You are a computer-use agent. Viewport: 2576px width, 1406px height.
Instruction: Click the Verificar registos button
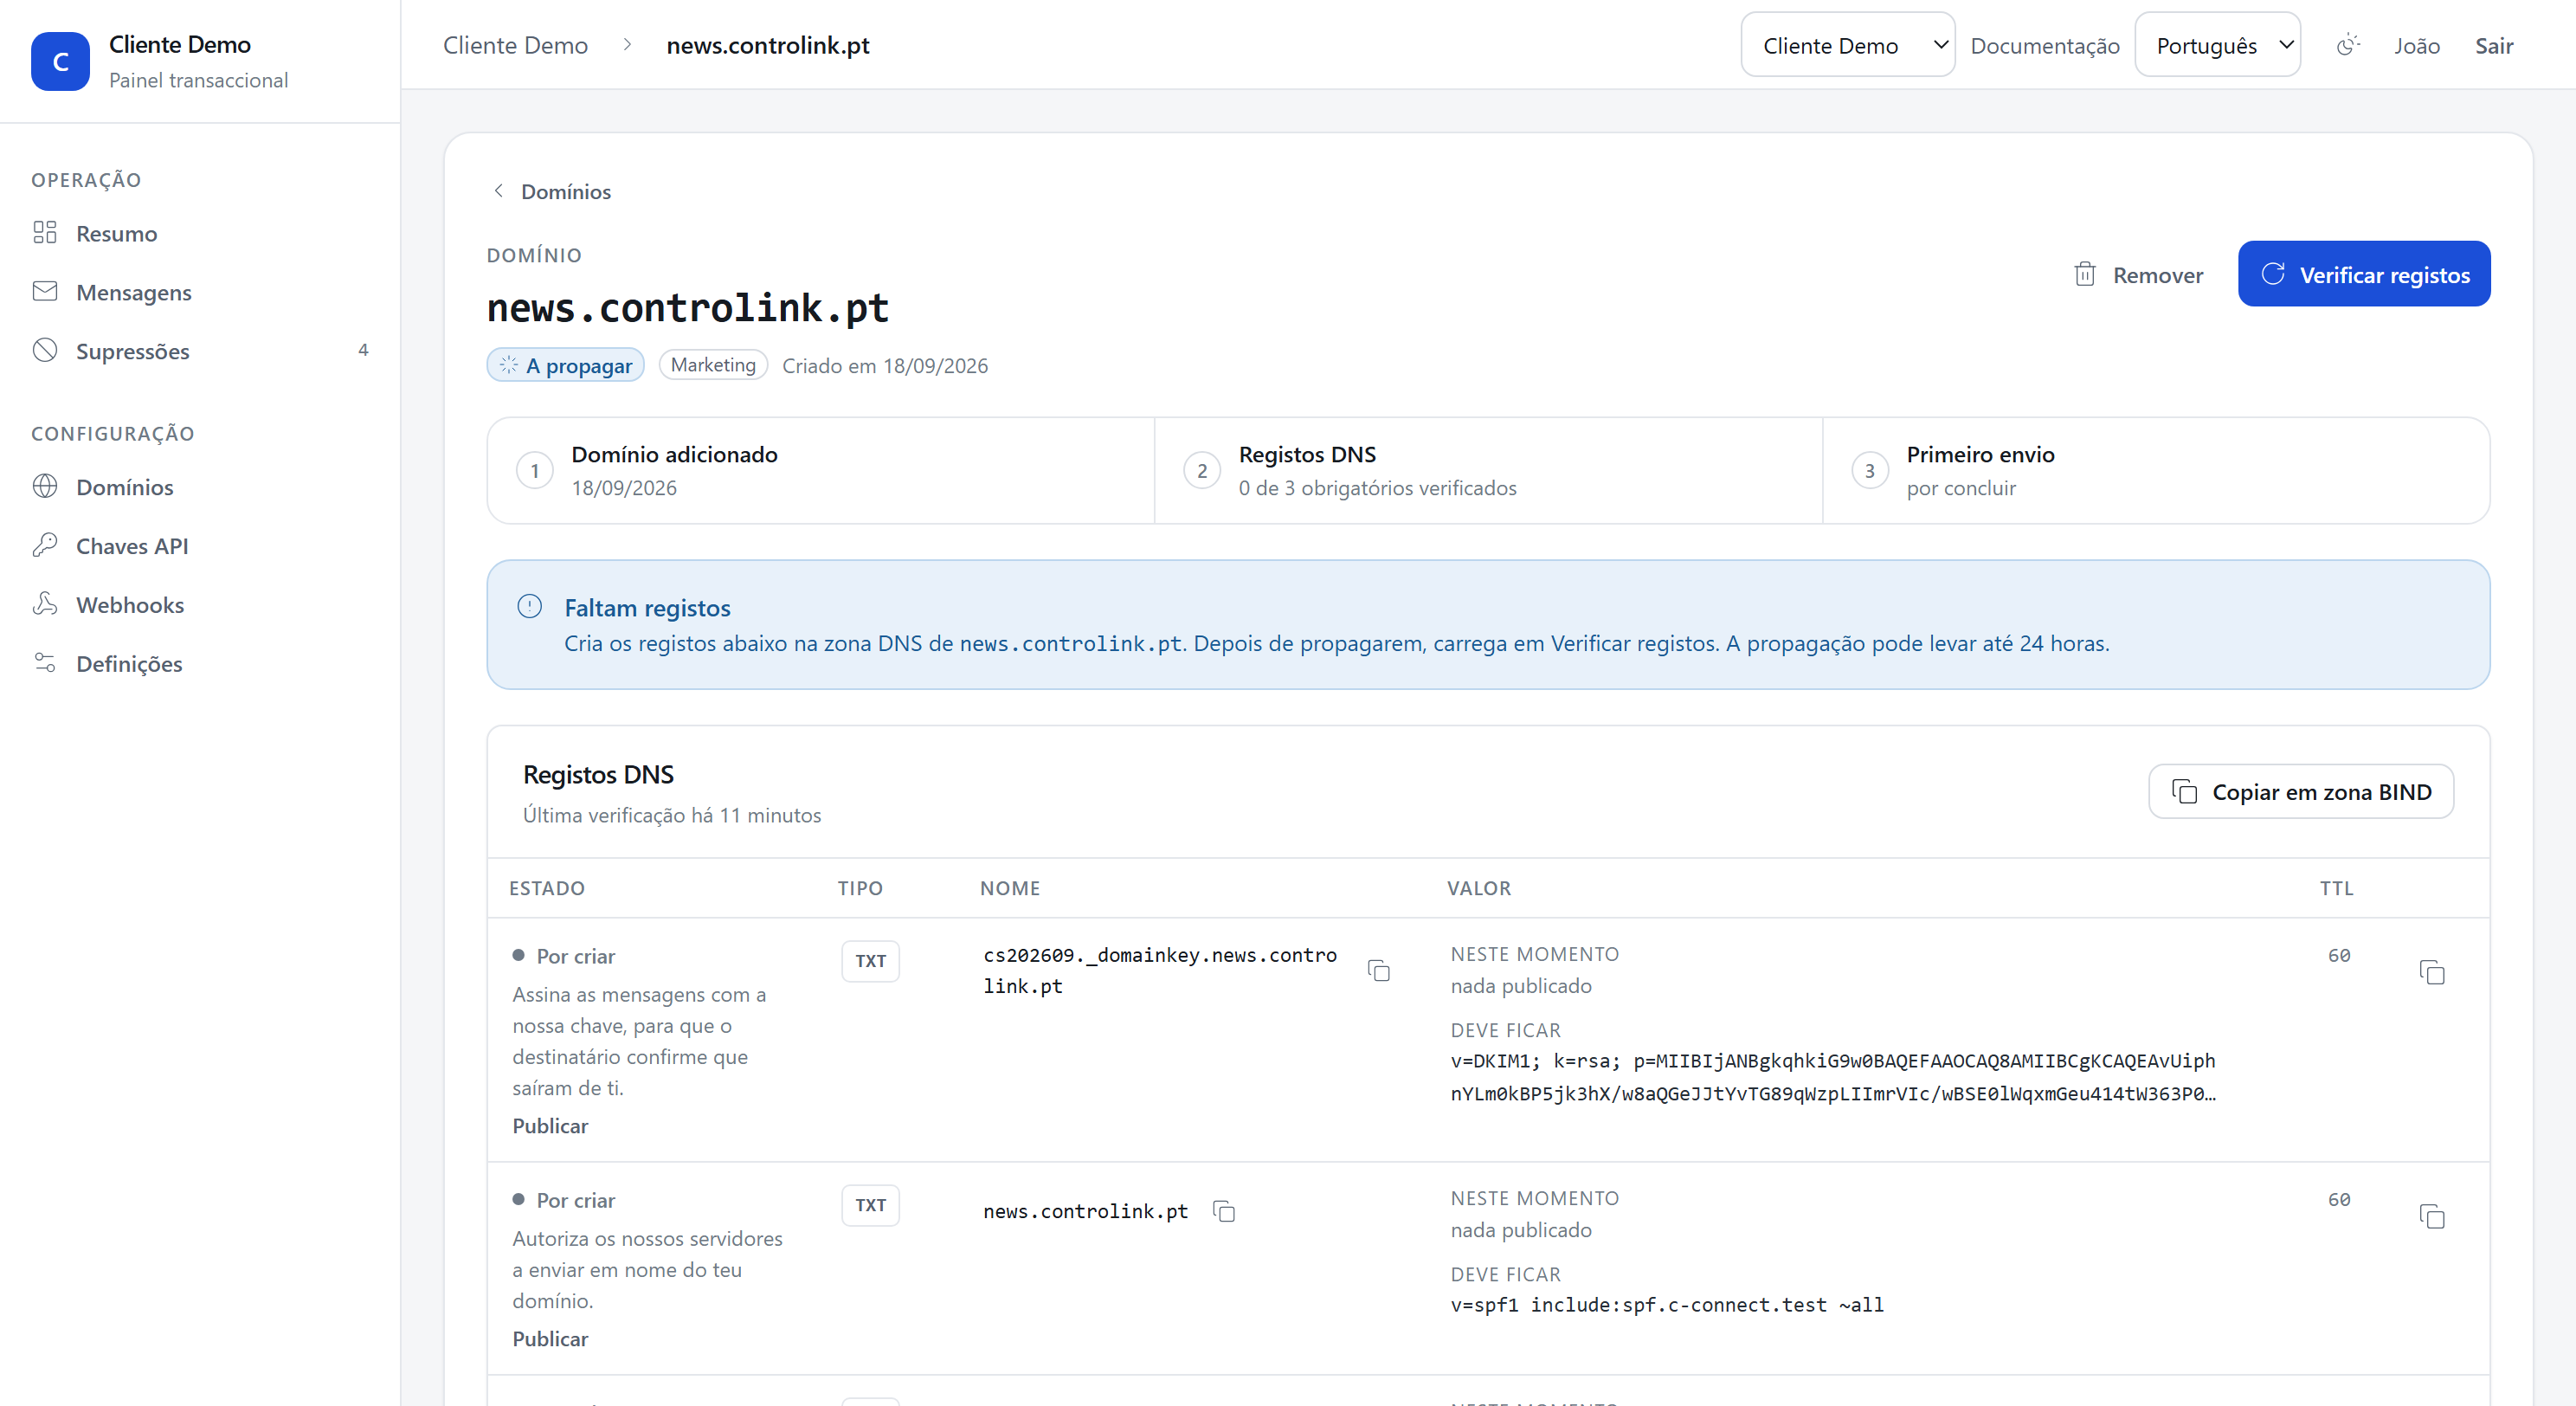click(x=2364, y=274)
